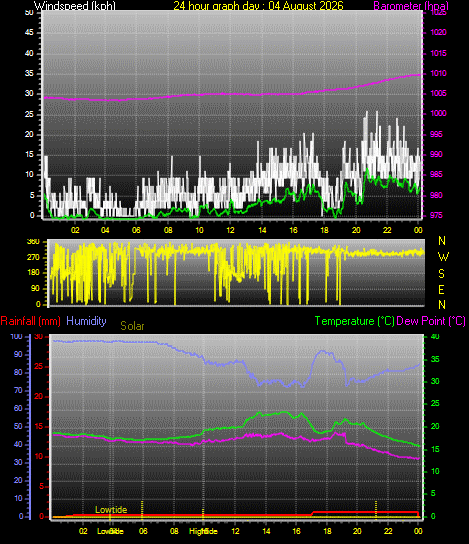Click the E compass letter
Image resolution: width=469 pixels, height=544 pixels.
pyautogui.click(x=441, y=290)
